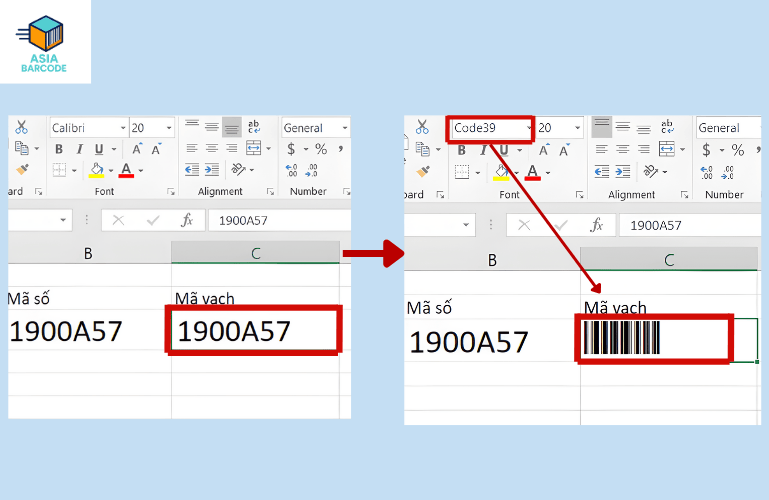
Task: Toggle Italic in left screenshot
Action: [x=79, y=149]
